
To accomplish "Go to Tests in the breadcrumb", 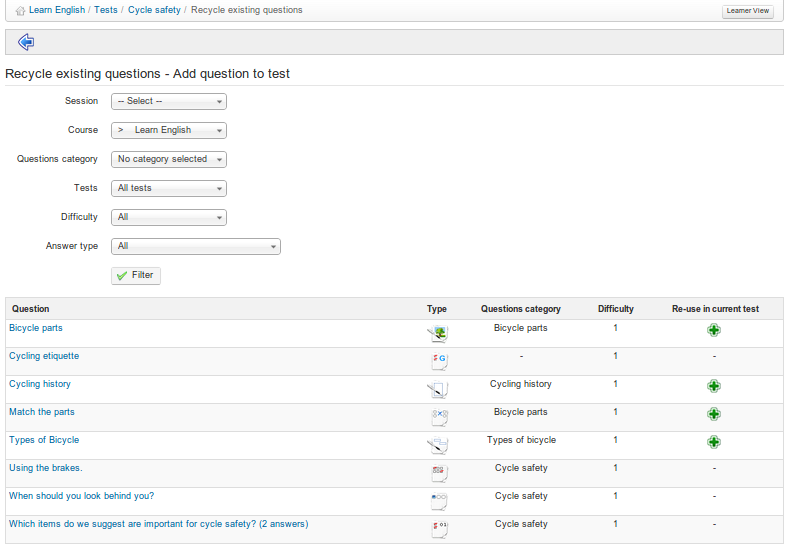I will click(x=106, y=10).
